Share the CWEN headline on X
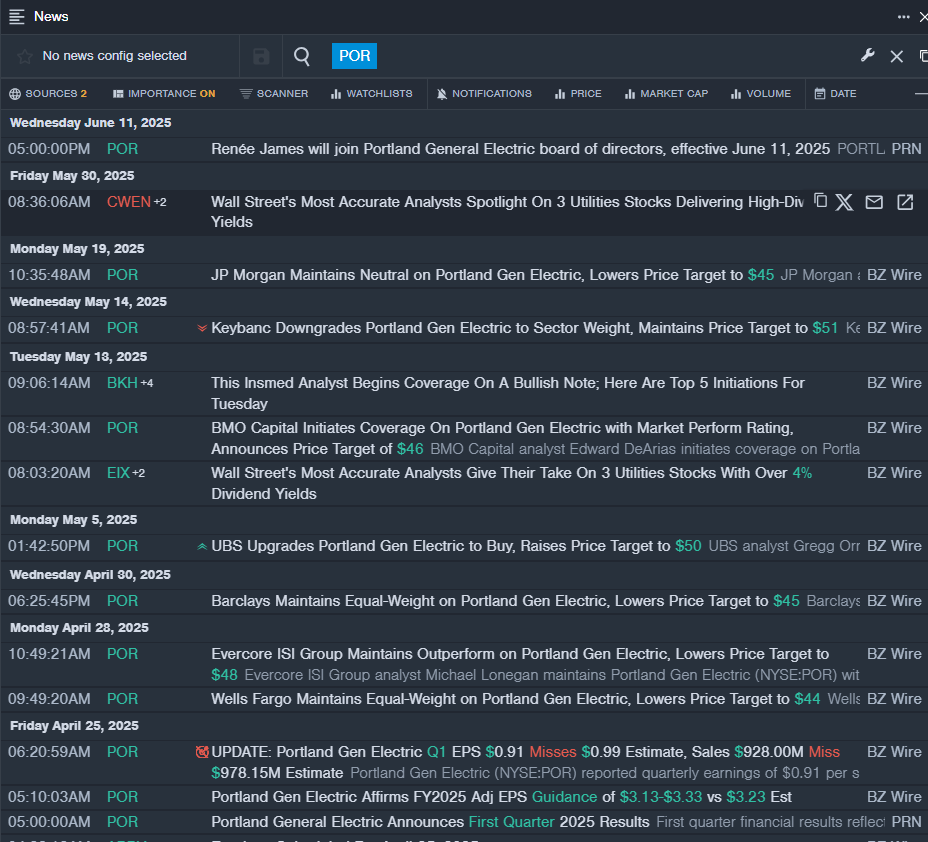The image size is (928, 842). click(x=845, y=202)
